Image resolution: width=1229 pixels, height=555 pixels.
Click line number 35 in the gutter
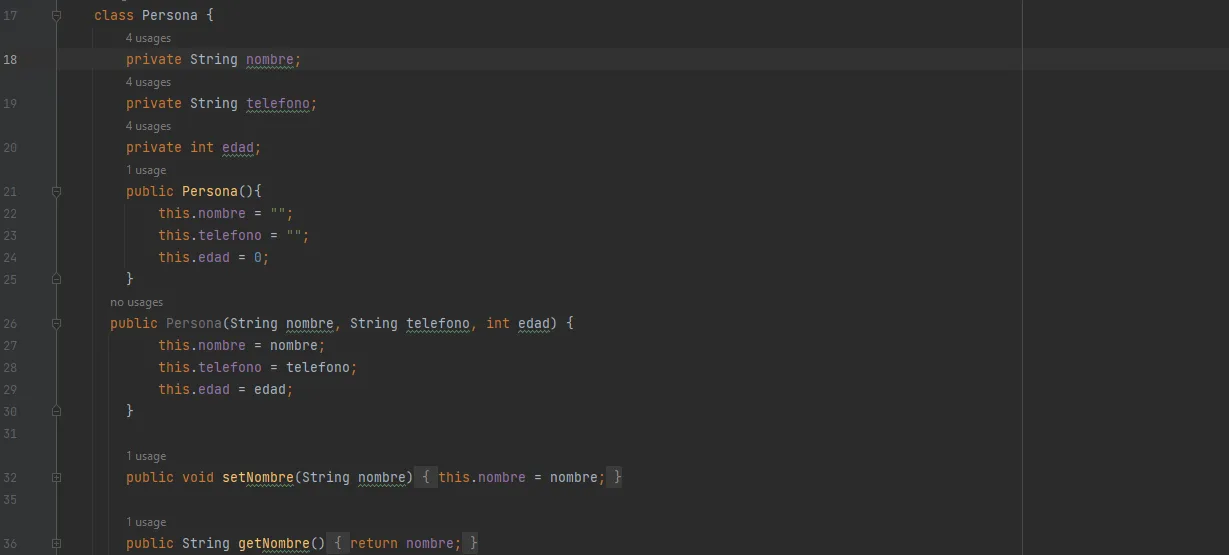coord(10,500)
